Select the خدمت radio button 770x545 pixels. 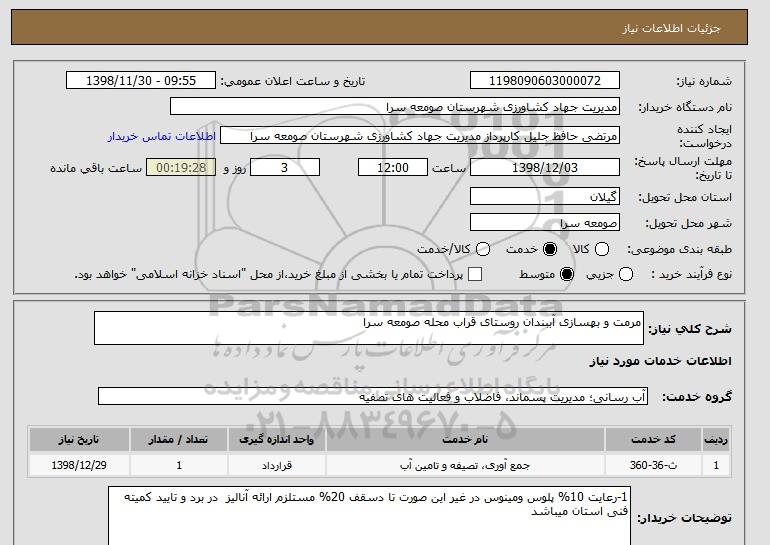pyautogui.click(x=550, y=249)
